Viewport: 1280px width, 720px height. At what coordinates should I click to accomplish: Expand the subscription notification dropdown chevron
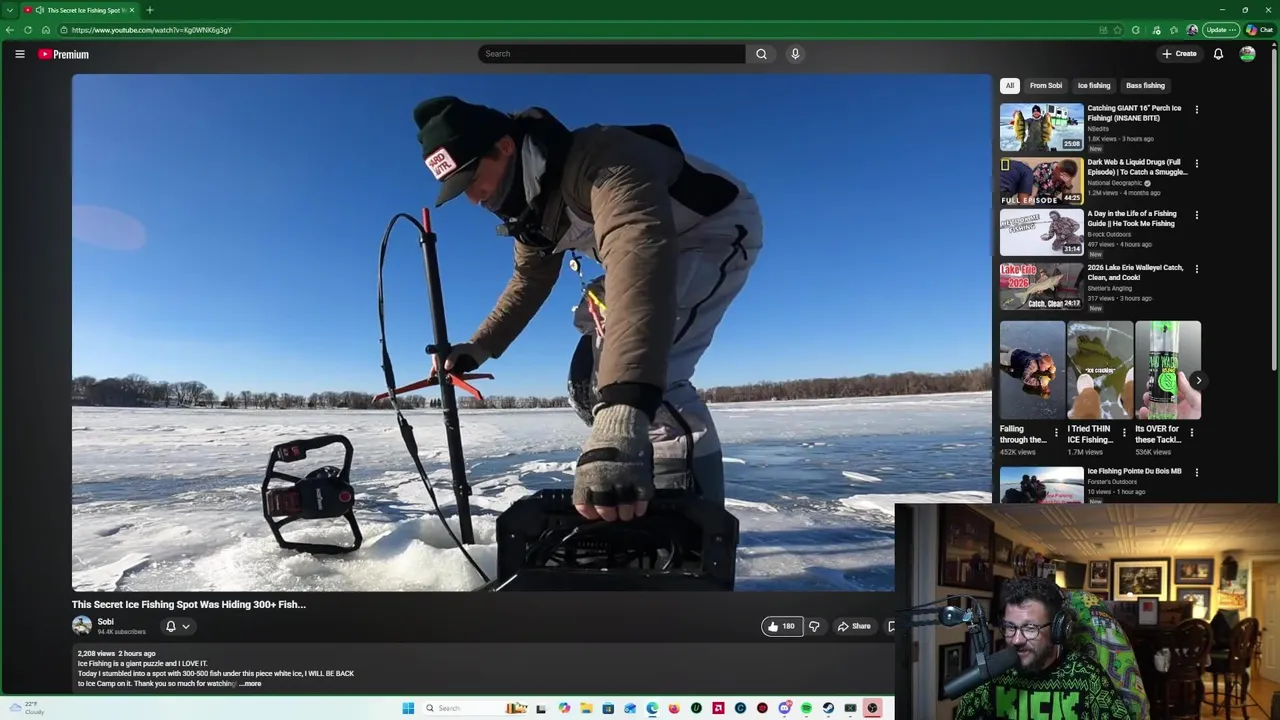point(186,627)
